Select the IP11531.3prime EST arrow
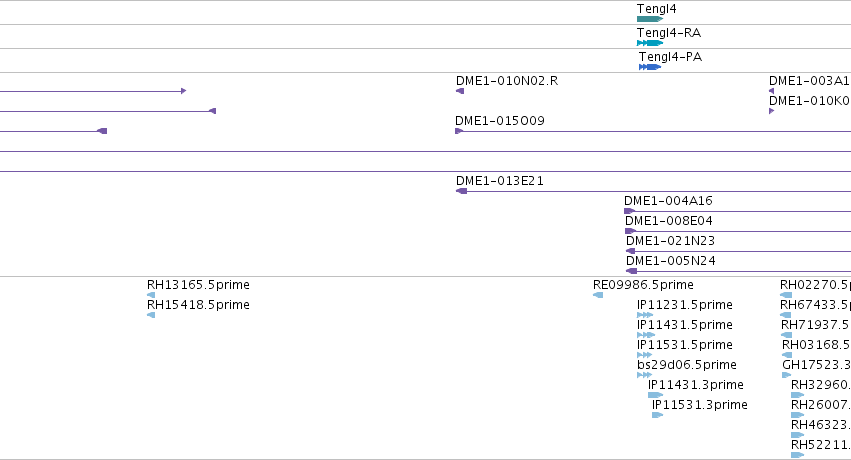This screenshot has width=851, height=460. [x=658, y=415]
